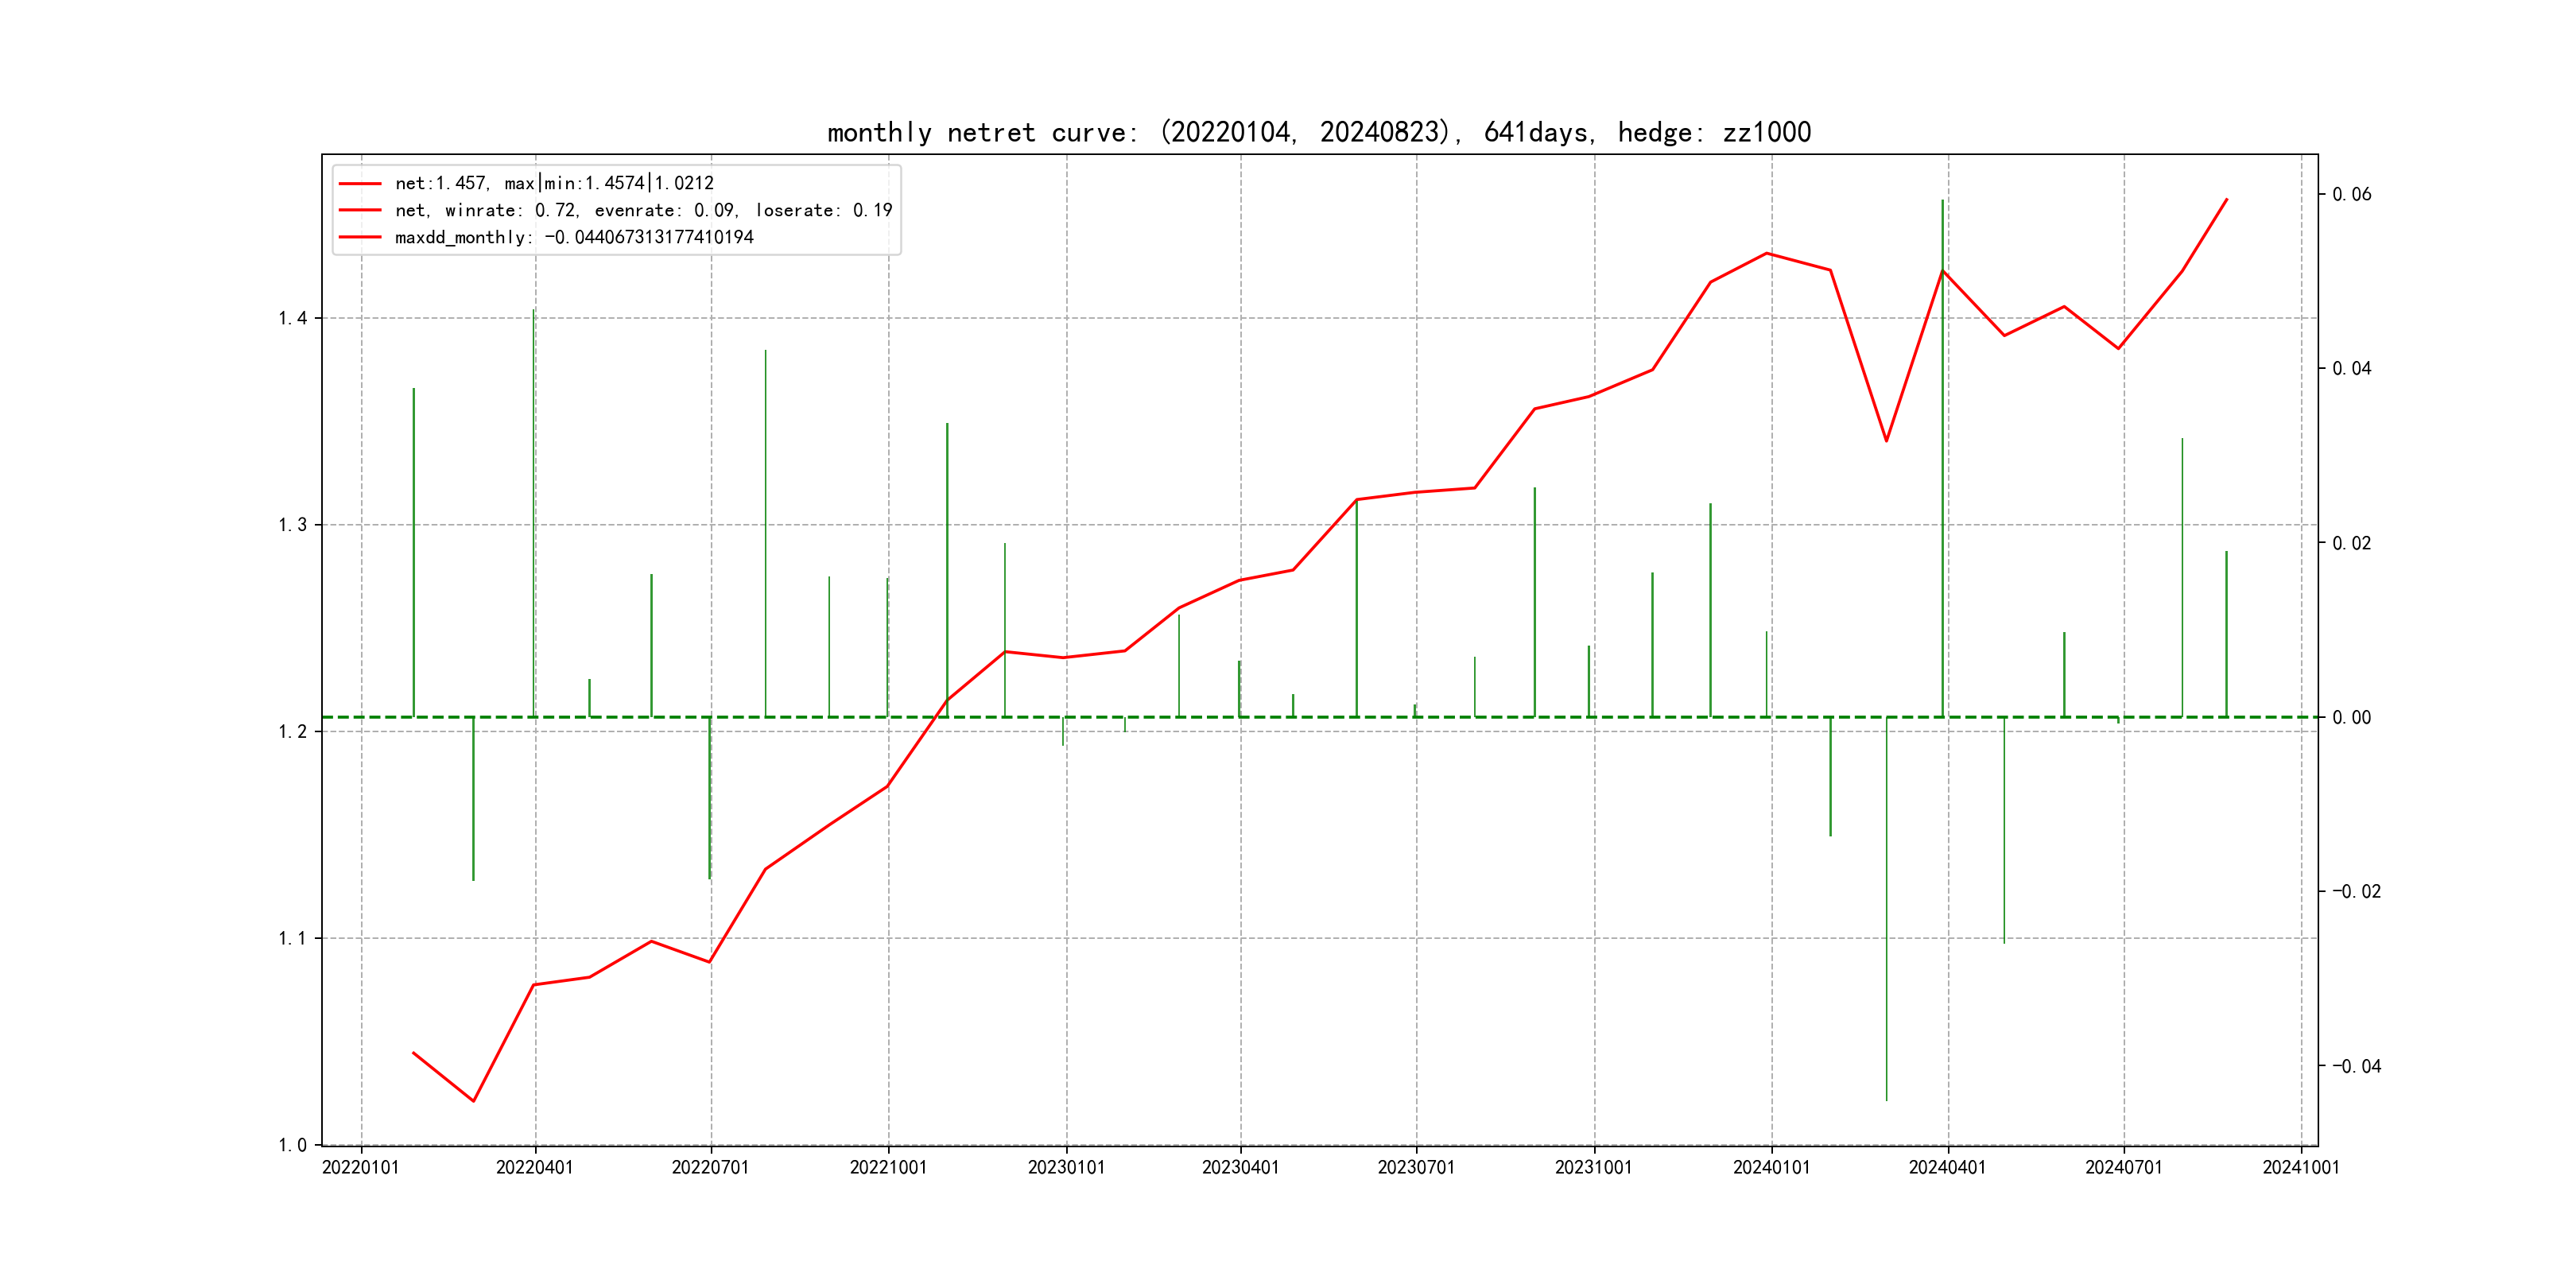Viewport: 2576px width, 1288px height.
Task: Click the 20230701 x-axis tick label
Action: [1416, 1168]
